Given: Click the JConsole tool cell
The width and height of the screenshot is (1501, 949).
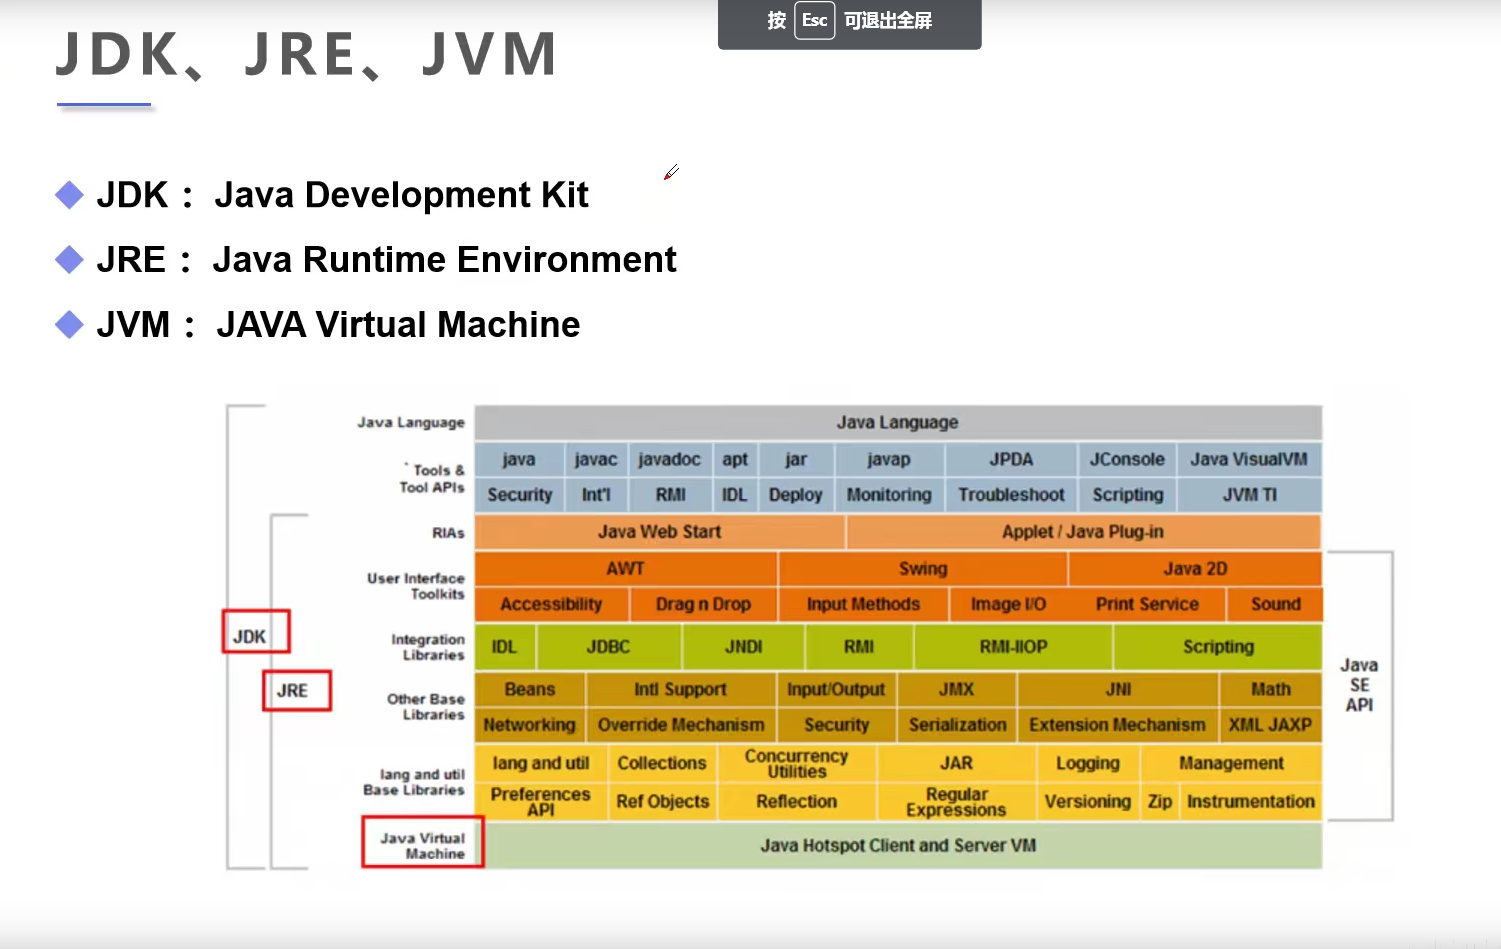Looking at the screenshot, I should [1127, 459].
